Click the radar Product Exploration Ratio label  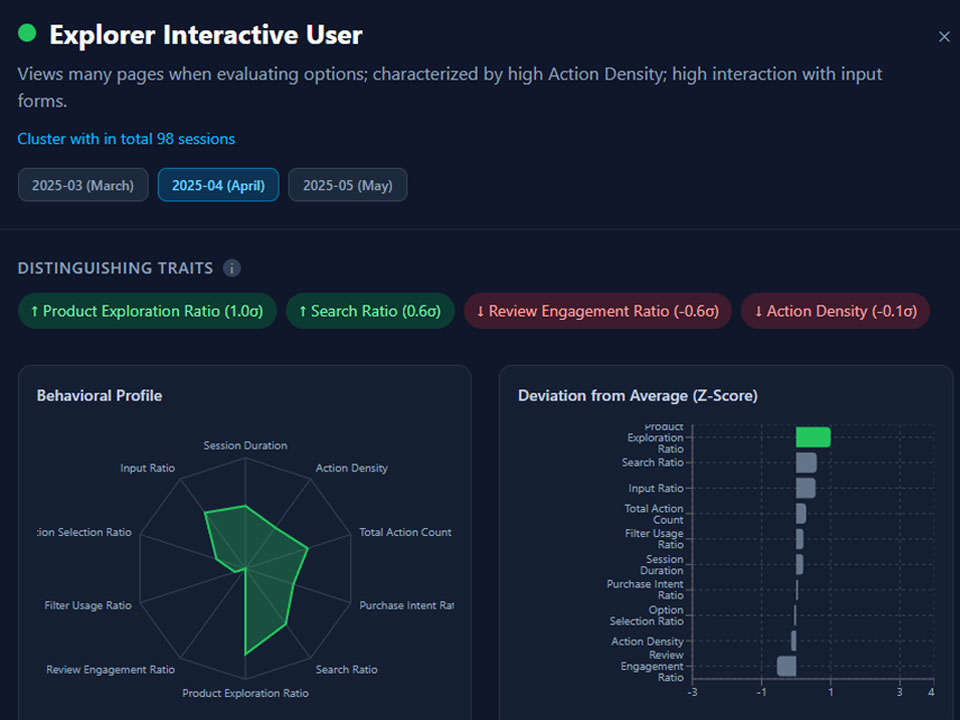245,693
